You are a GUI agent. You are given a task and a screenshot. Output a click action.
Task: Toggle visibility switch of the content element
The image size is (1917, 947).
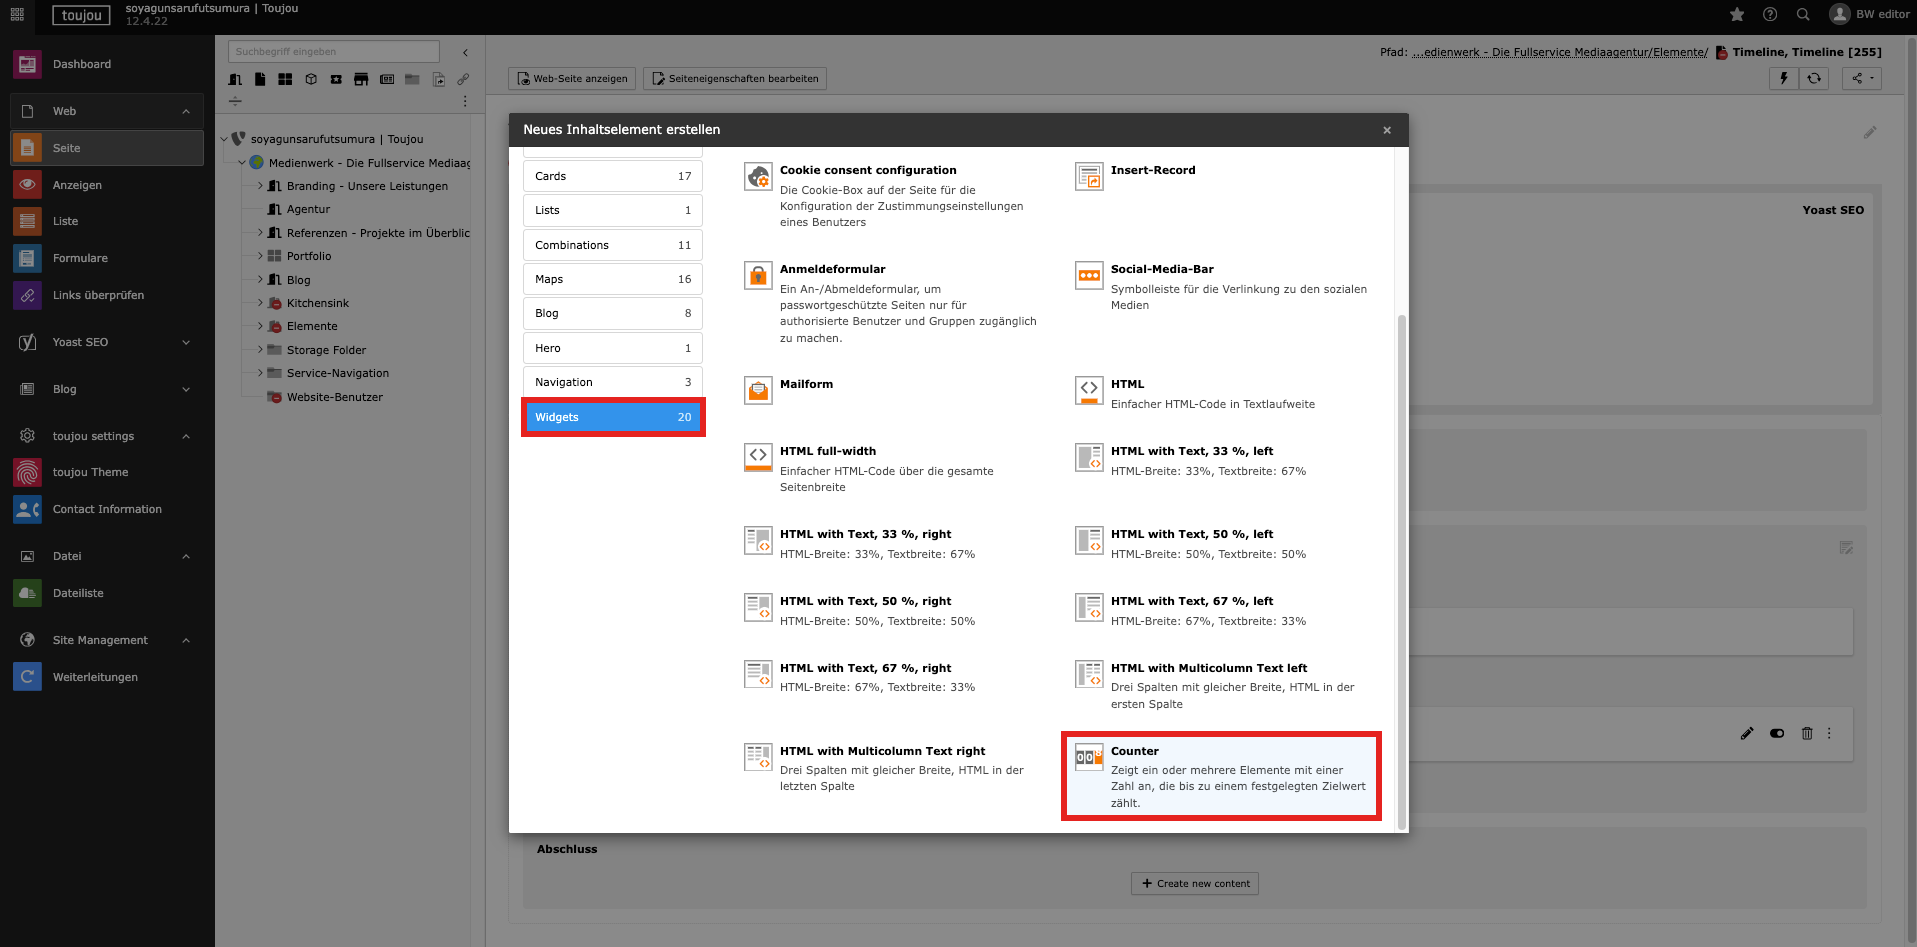click(x=1777, y=733)
